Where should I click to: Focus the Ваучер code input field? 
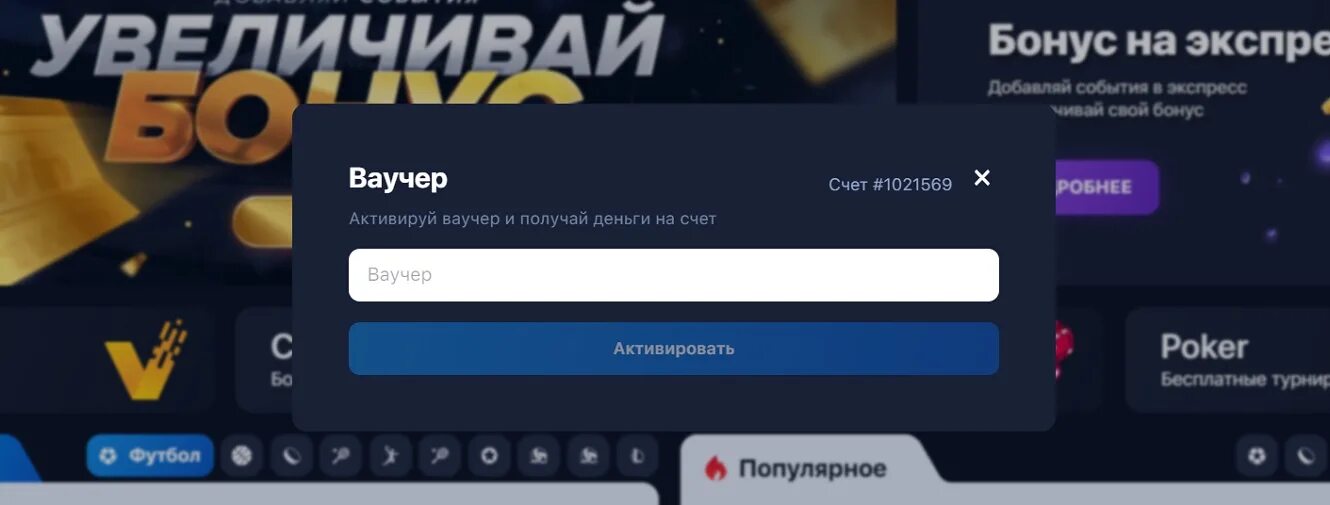tap(673, 275)
